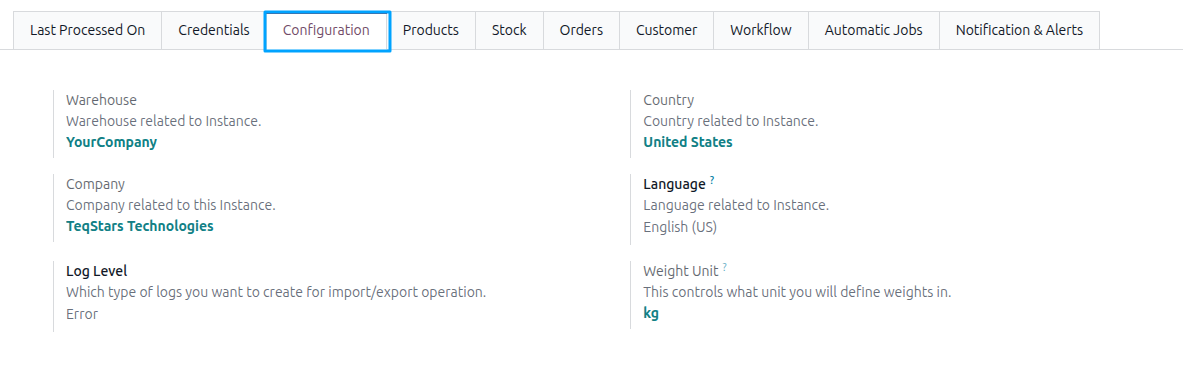Open the kg weight unit link
The height and width of the screenshot is (367, 1183).
coord(651,313)
